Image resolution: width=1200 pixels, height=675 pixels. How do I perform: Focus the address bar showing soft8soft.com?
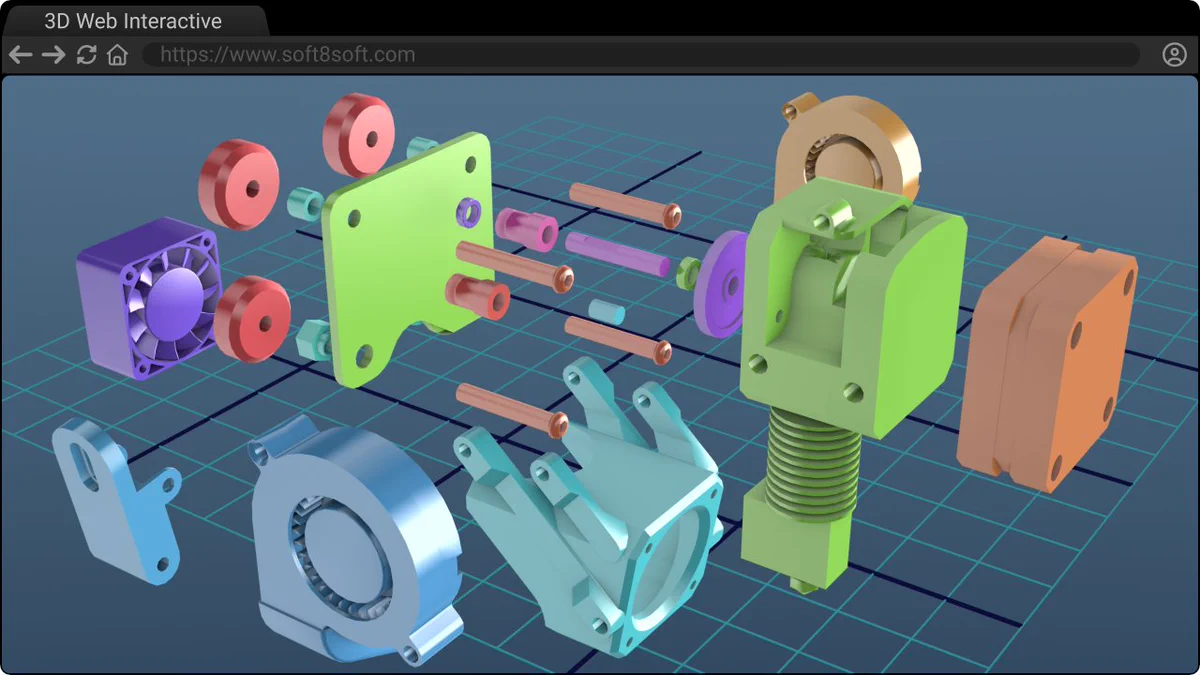click(x=640, y=55)
